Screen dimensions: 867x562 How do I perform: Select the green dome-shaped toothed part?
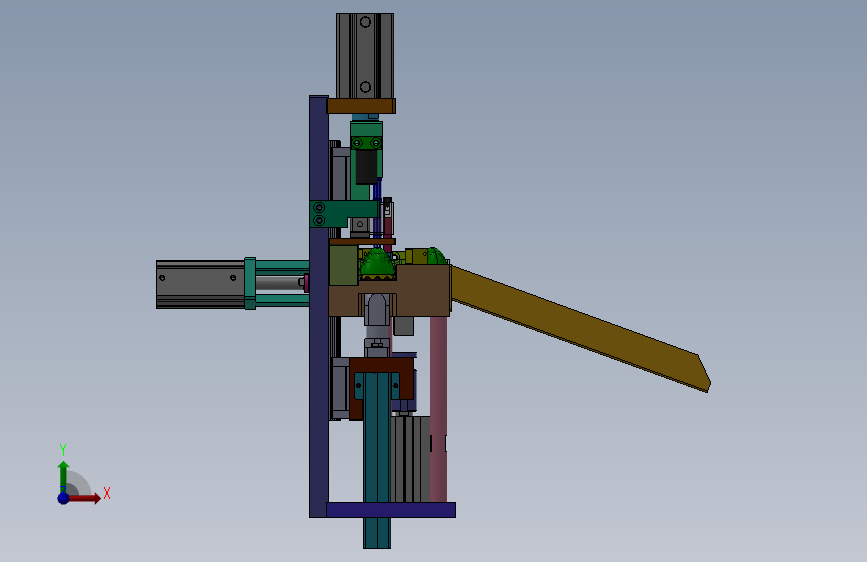coord(377,264)
